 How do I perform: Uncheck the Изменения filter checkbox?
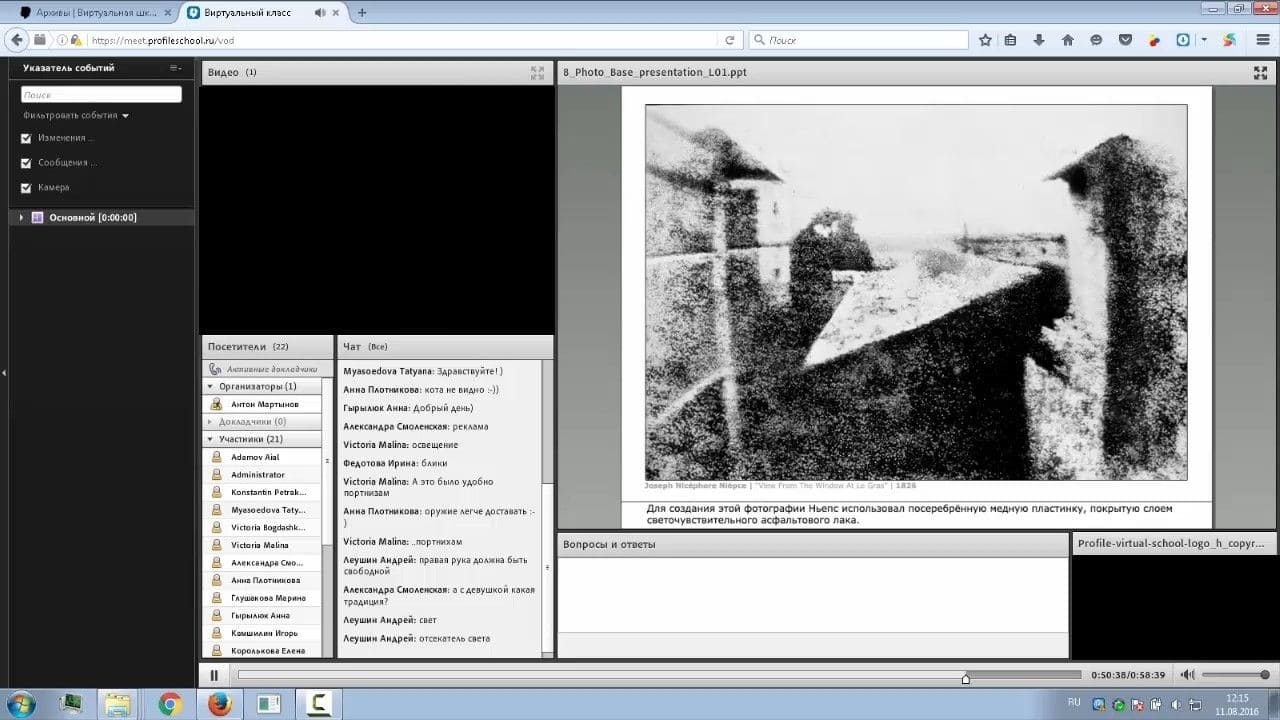coord(26,138)
